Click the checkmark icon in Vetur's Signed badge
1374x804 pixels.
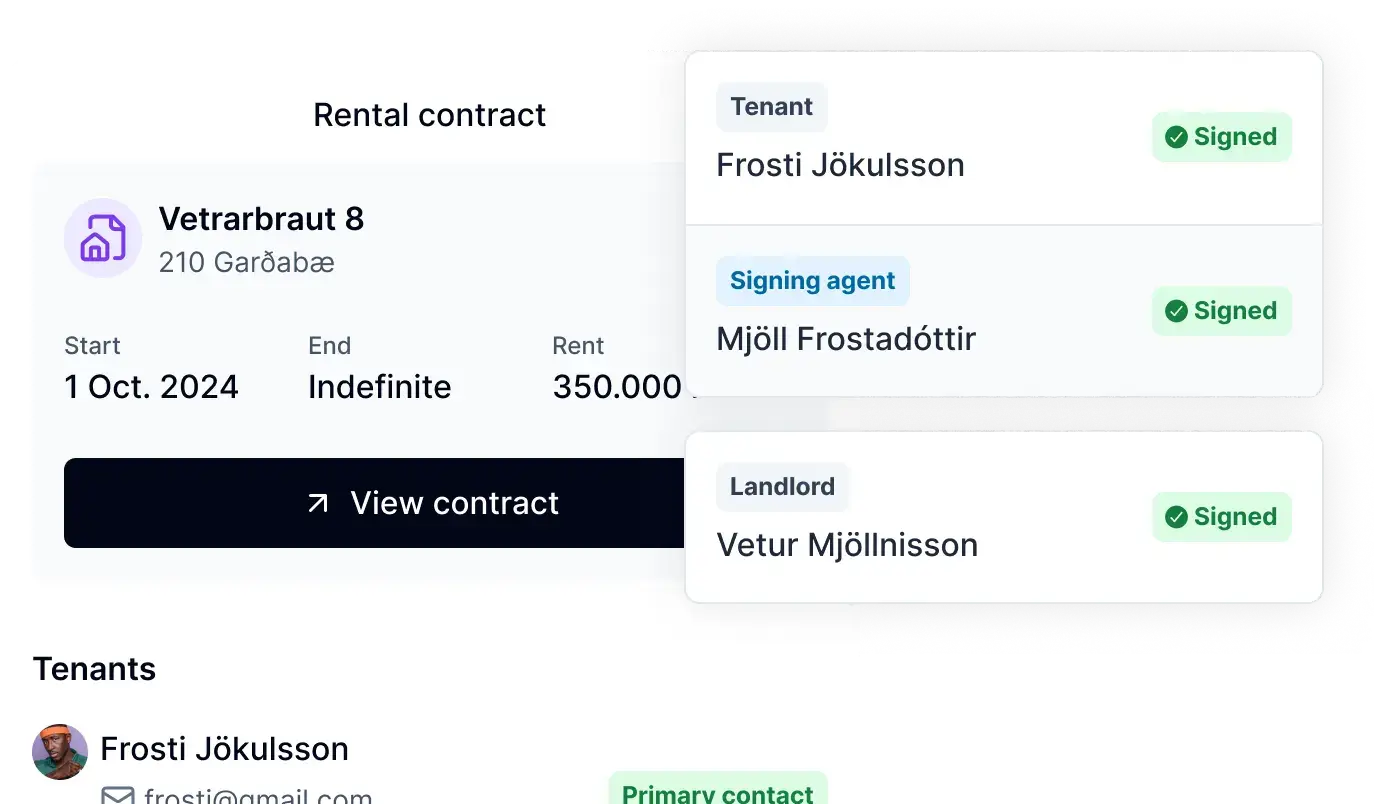point(1177,517)
